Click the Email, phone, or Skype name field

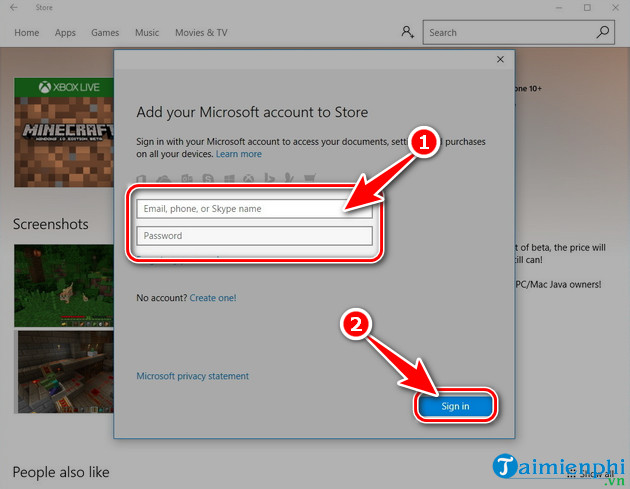pyautogui.click(x=254, y=209)
